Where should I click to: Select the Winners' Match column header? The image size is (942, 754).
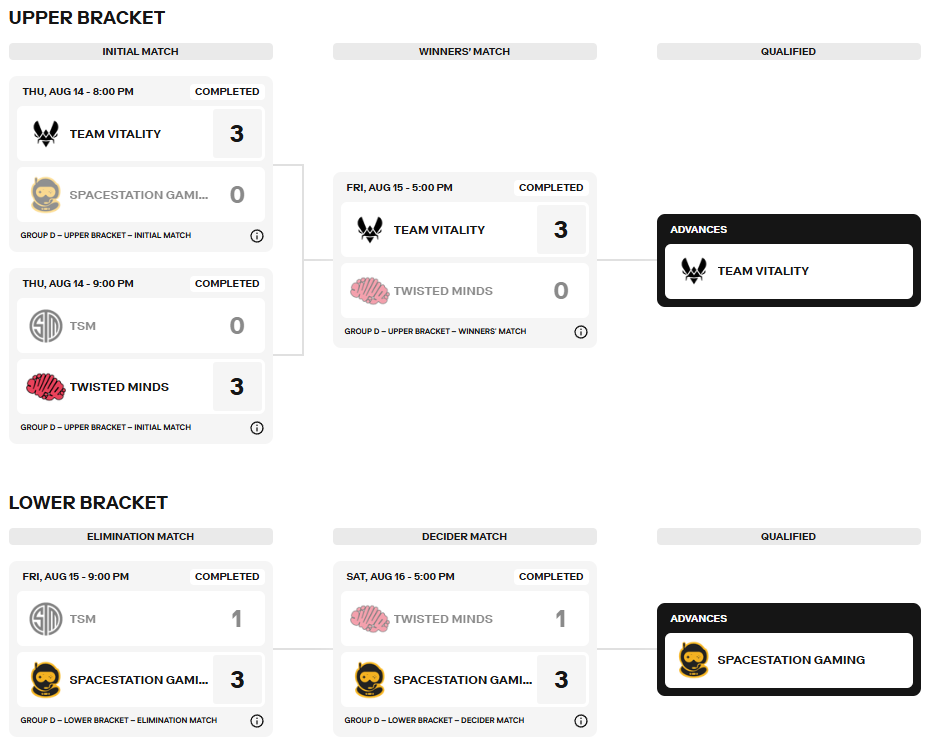[x=465, y=52]
